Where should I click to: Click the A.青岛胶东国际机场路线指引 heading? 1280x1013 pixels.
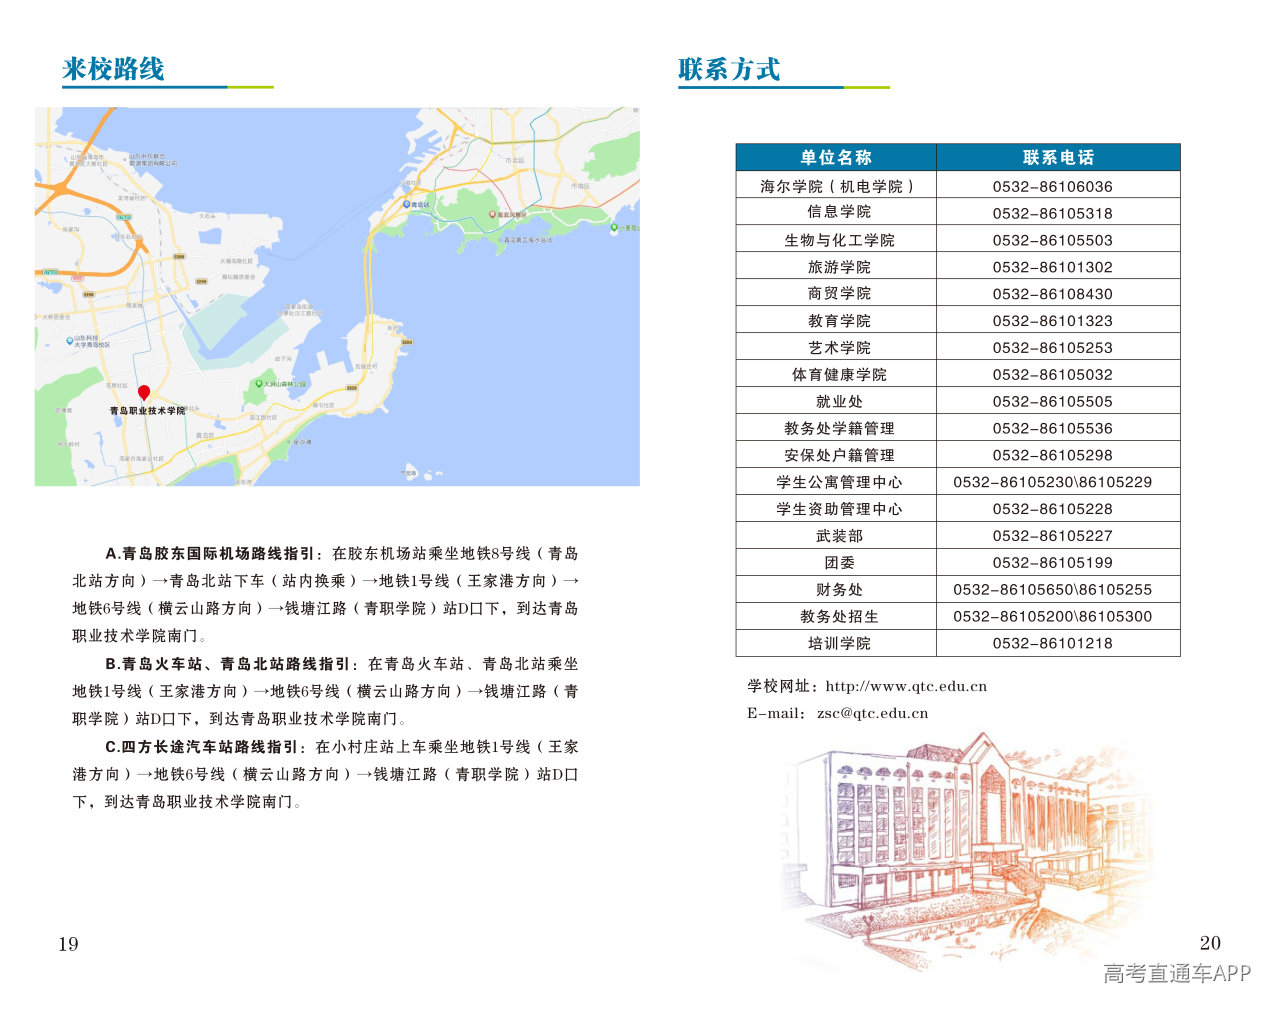tap(210, 553)
